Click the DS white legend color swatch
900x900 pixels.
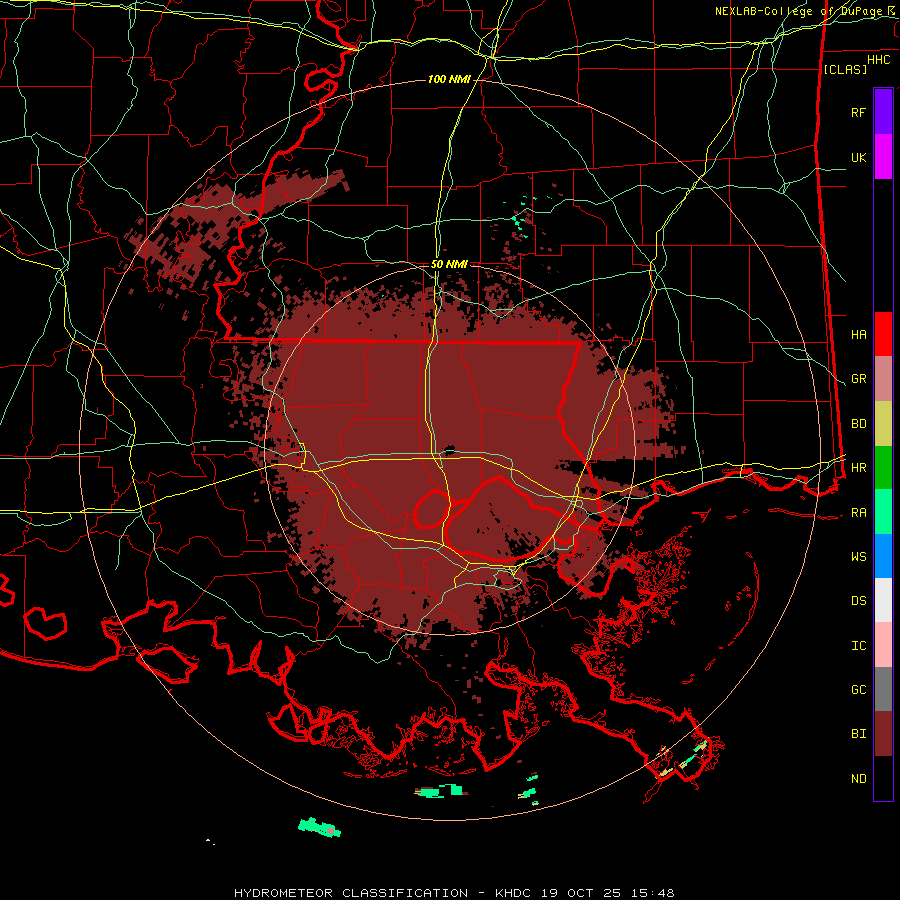(883, 600)
